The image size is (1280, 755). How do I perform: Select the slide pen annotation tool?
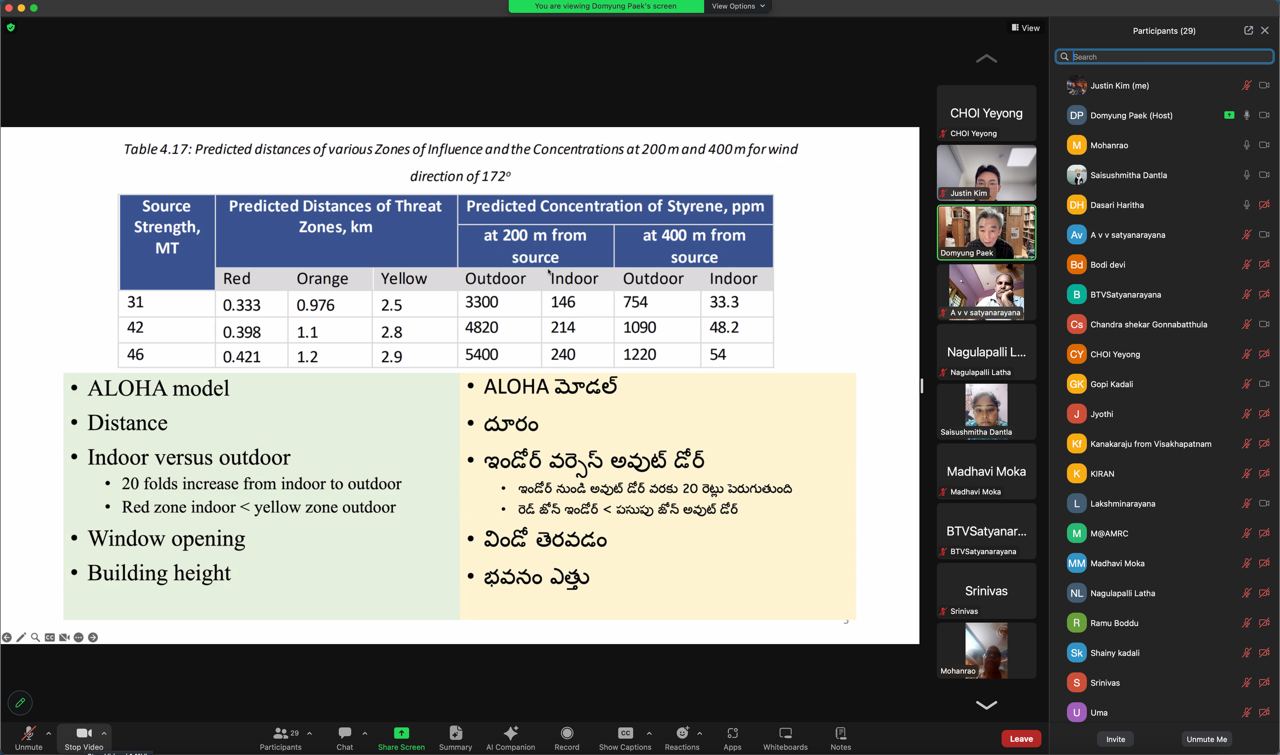(x=21, y=637)
